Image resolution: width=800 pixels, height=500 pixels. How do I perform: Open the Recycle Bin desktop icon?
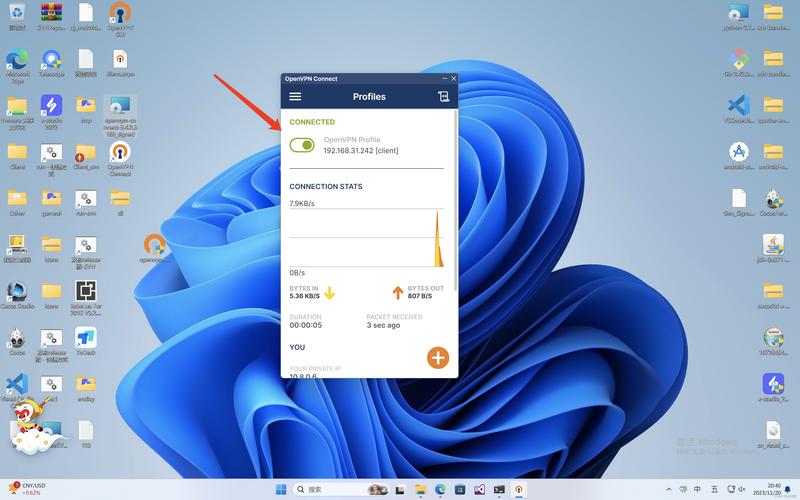tap(17, 16)
